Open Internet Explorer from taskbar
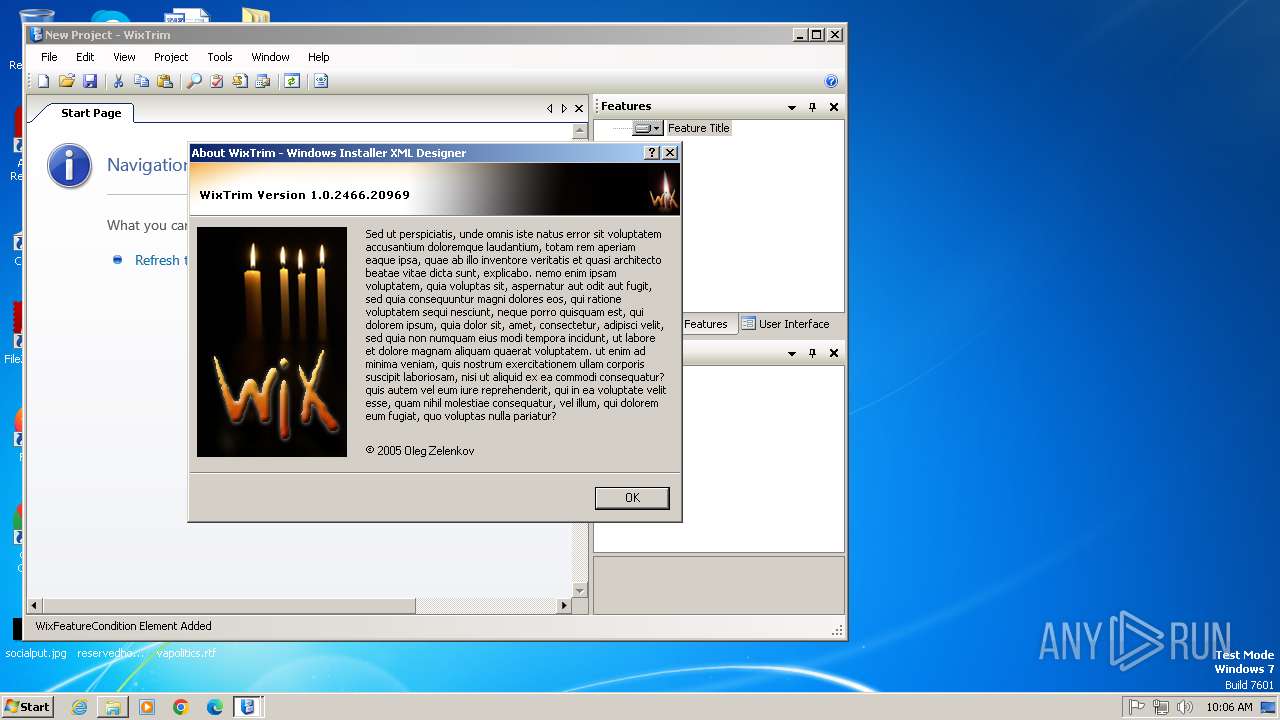Viewport: 1280px width, 720px height. (x=79, y=707)
